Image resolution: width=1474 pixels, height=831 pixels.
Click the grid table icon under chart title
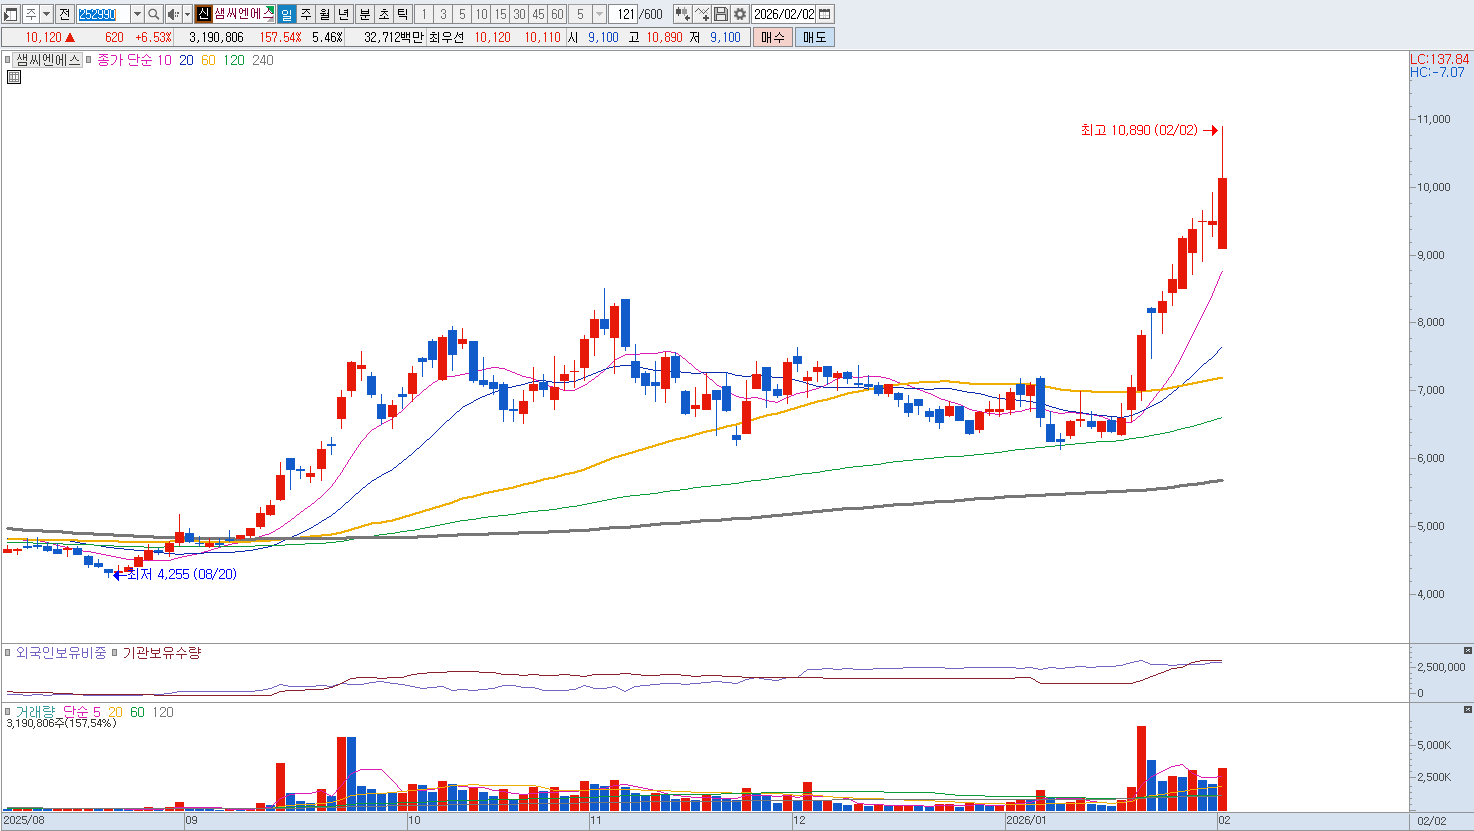pyautogui.click(x=14, y=77)
